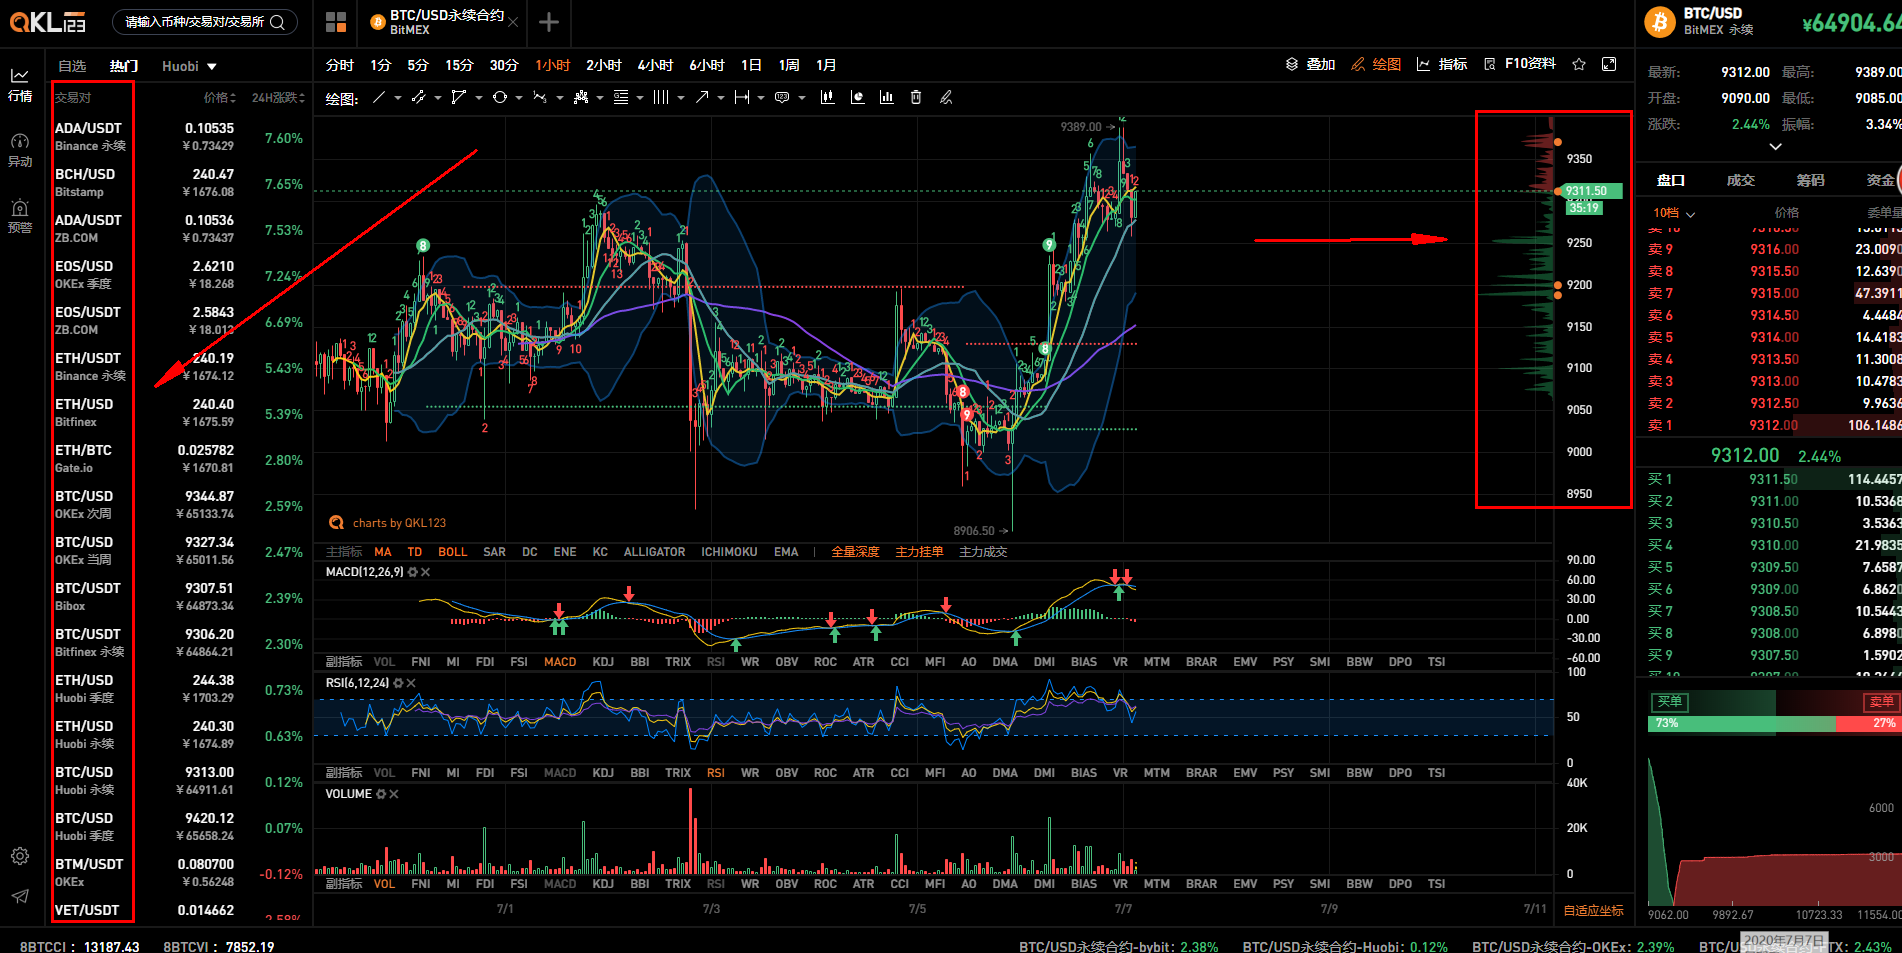
Task: Open the F10资料 info button
Action: point(1520,64)
